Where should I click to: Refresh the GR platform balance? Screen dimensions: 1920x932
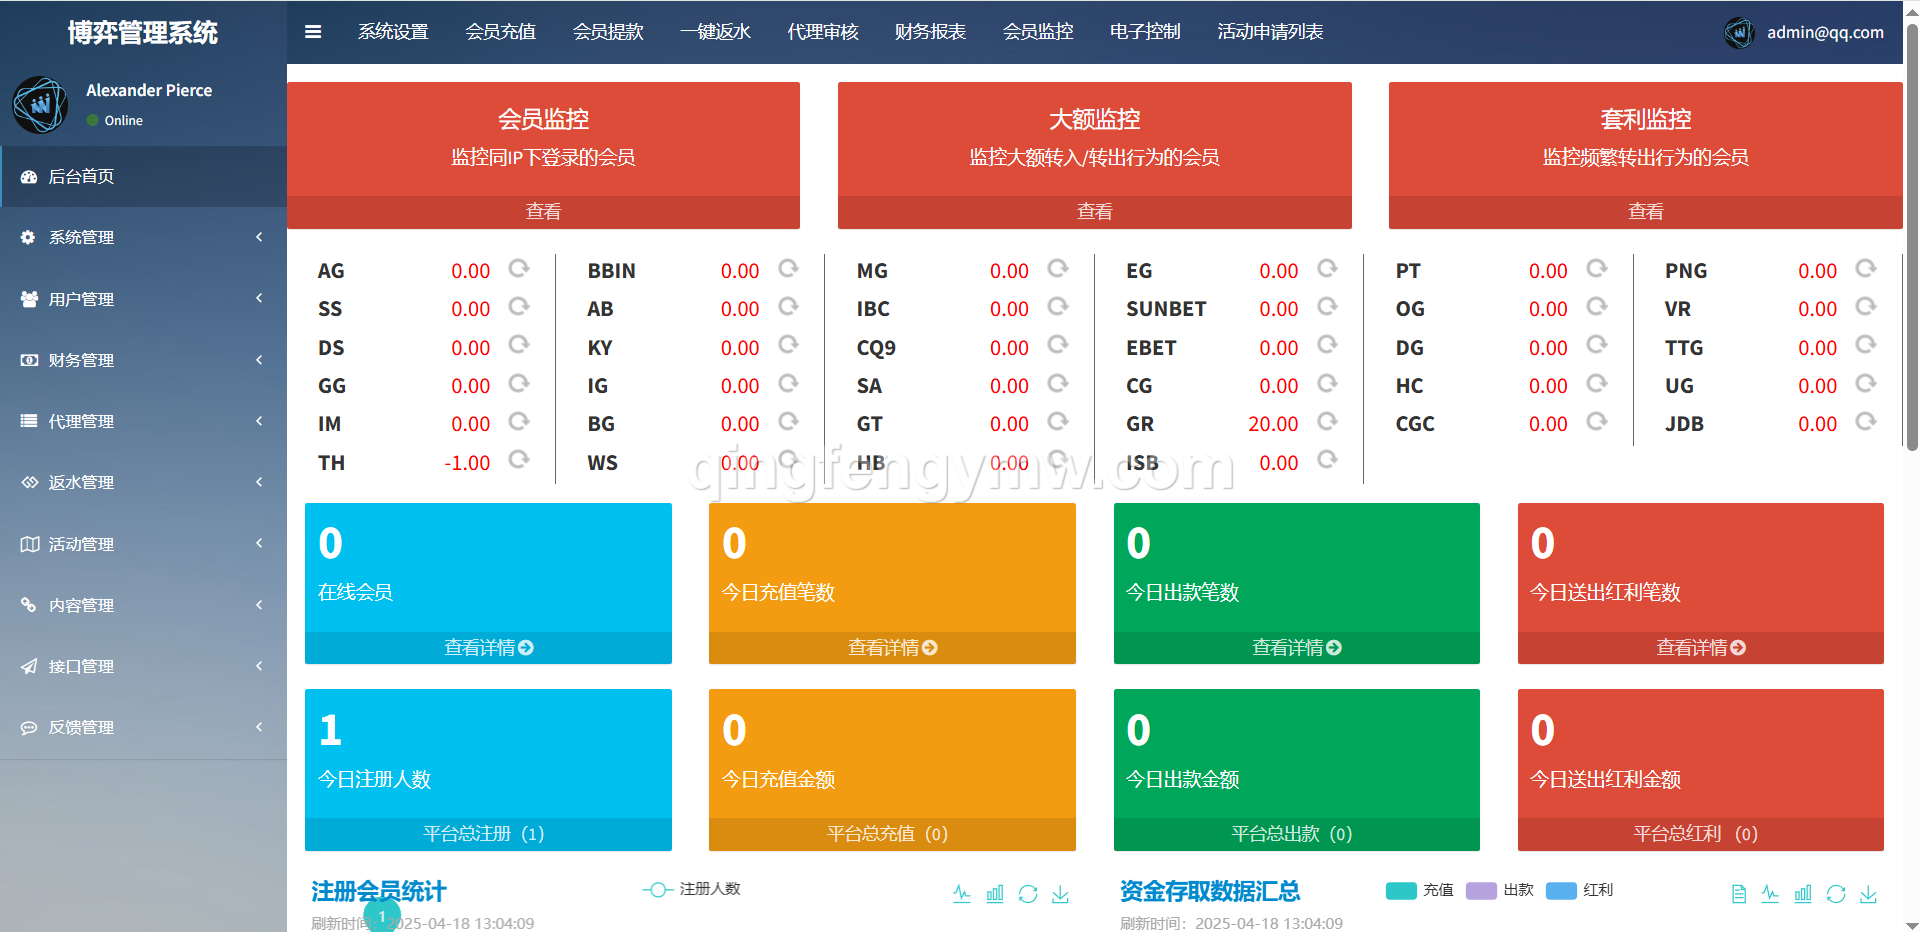[1327, 422]
